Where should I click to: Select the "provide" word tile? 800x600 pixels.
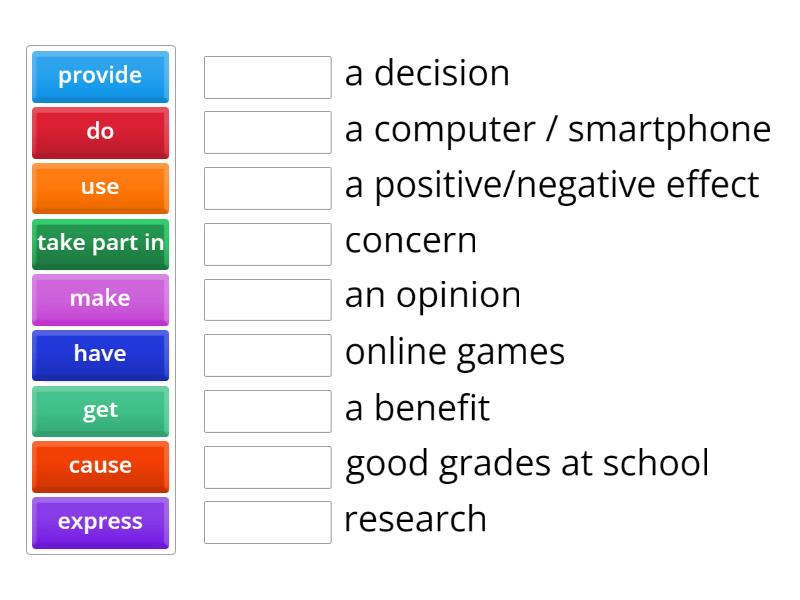pos(100,77)
